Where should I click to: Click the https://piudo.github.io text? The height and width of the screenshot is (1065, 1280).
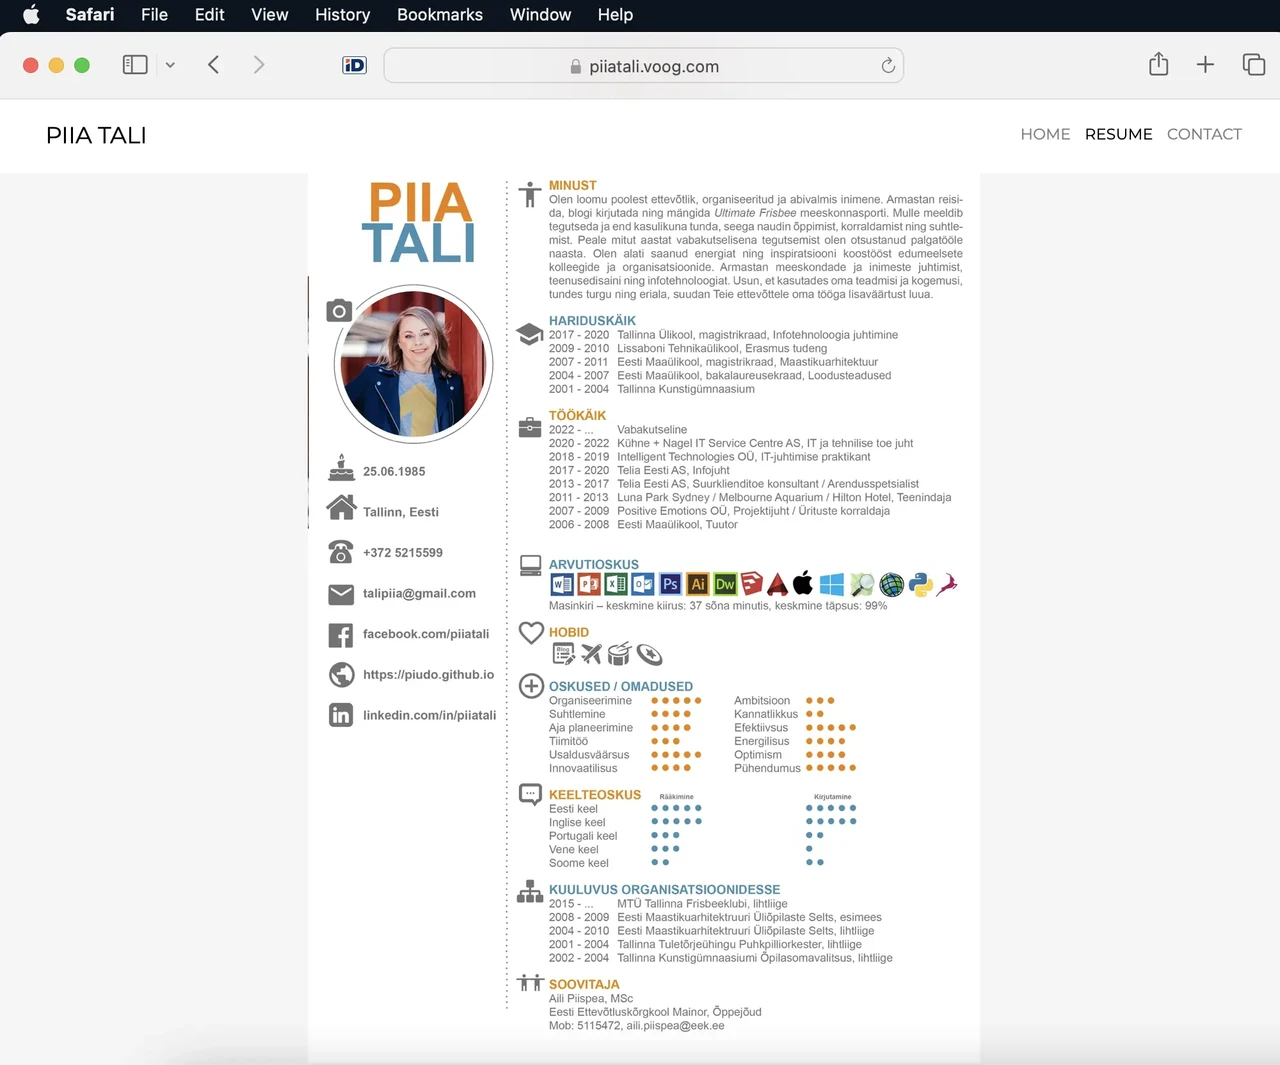click(x=428, y=675)
